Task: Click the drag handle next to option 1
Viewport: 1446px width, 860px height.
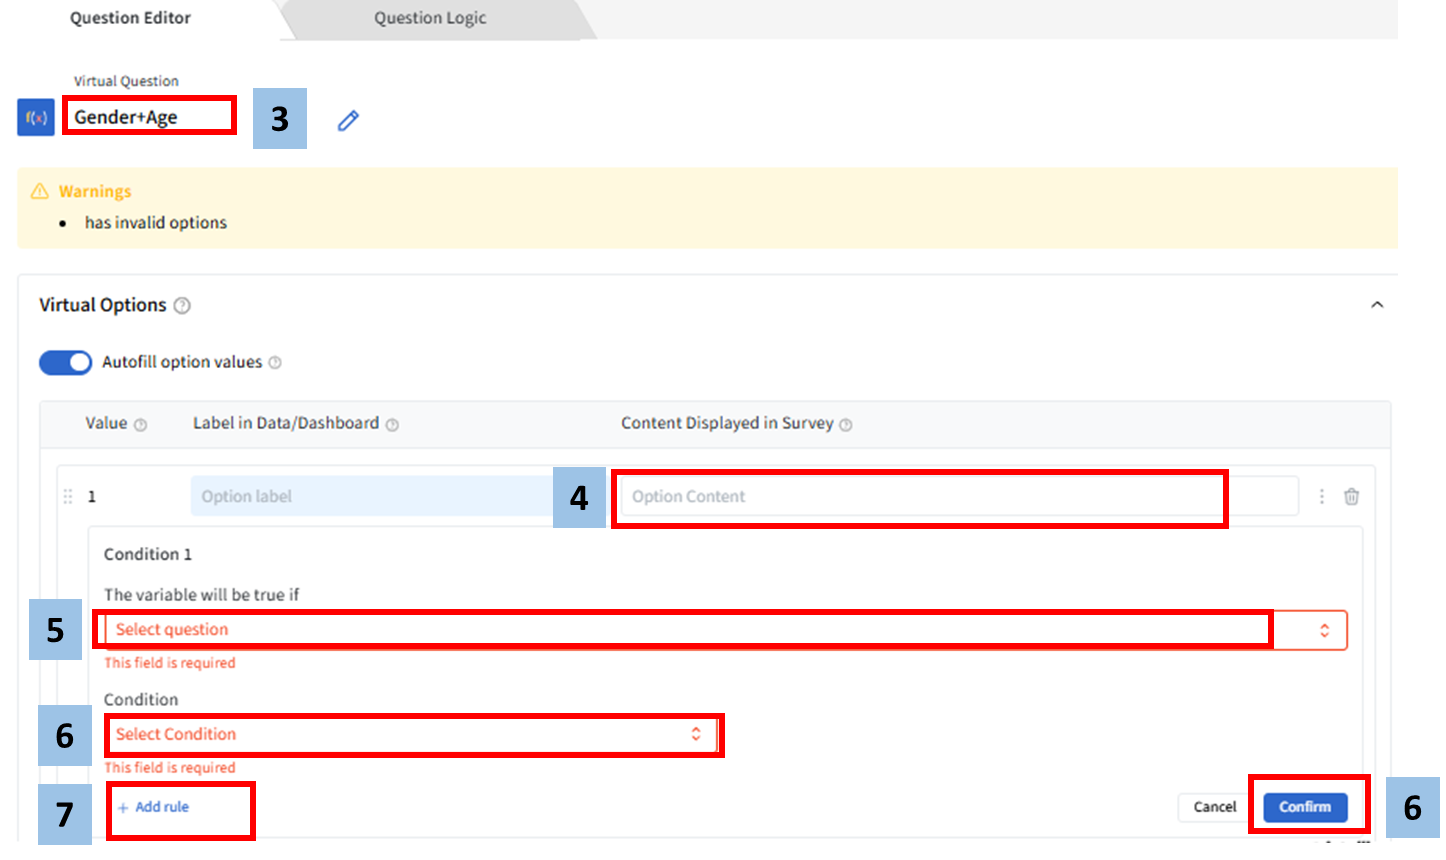Action: (68, 496)
